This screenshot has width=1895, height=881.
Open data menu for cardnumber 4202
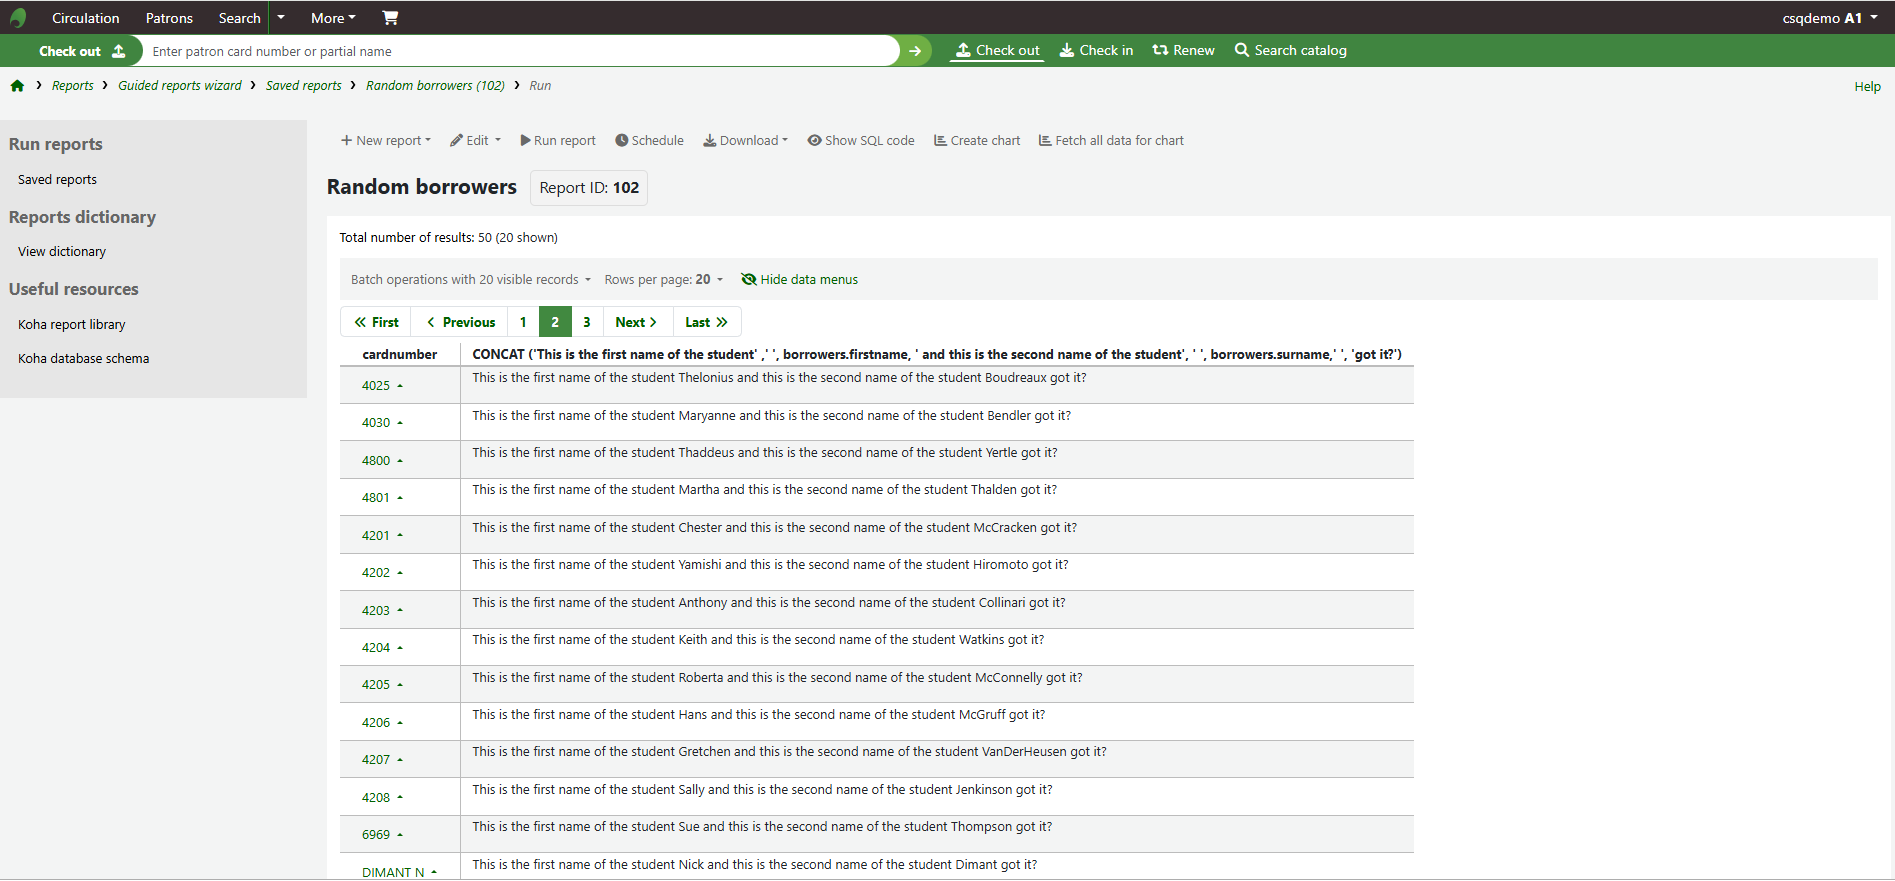tap(382, 573)
